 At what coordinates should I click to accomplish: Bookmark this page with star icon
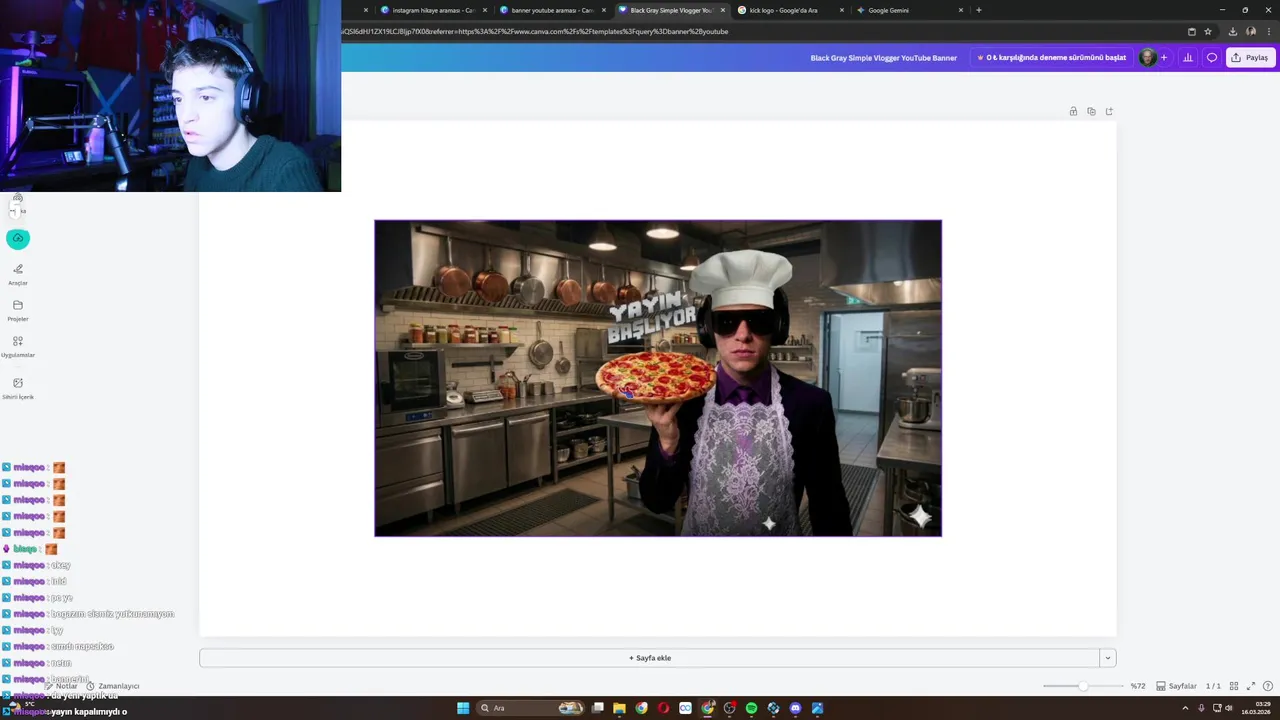point(1208,31)
